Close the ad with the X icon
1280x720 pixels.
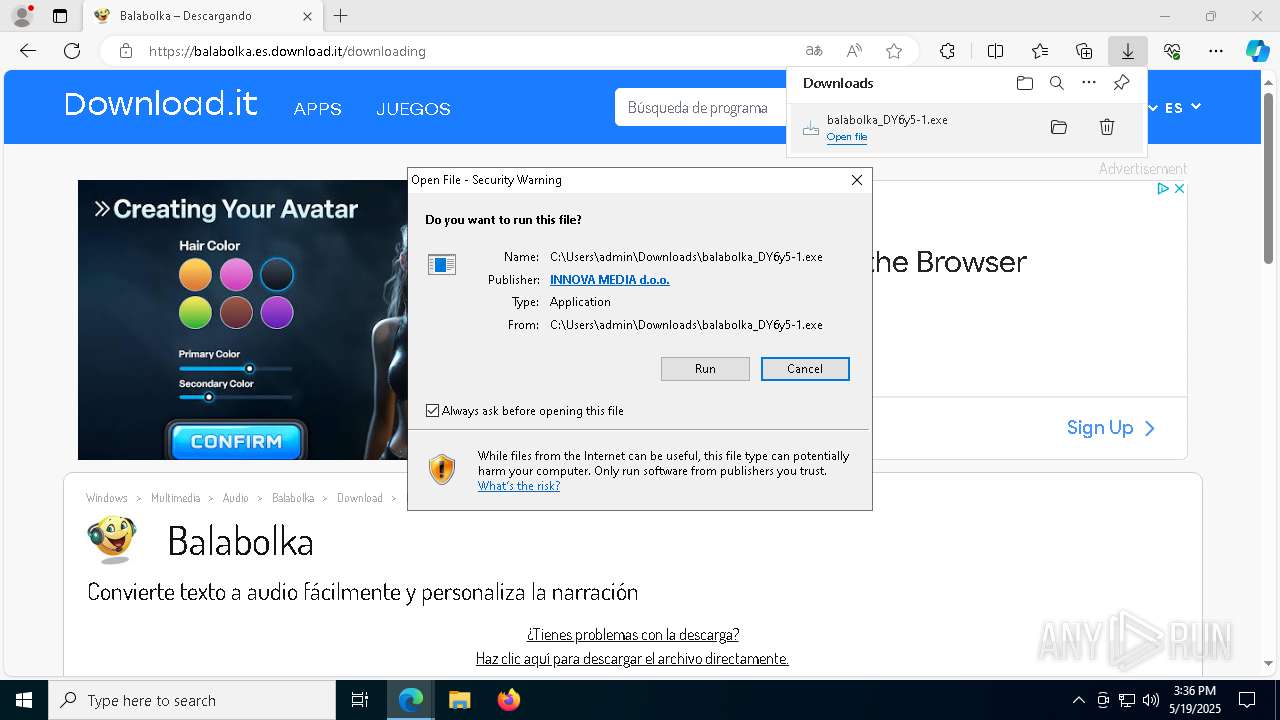coord(1179,188)
